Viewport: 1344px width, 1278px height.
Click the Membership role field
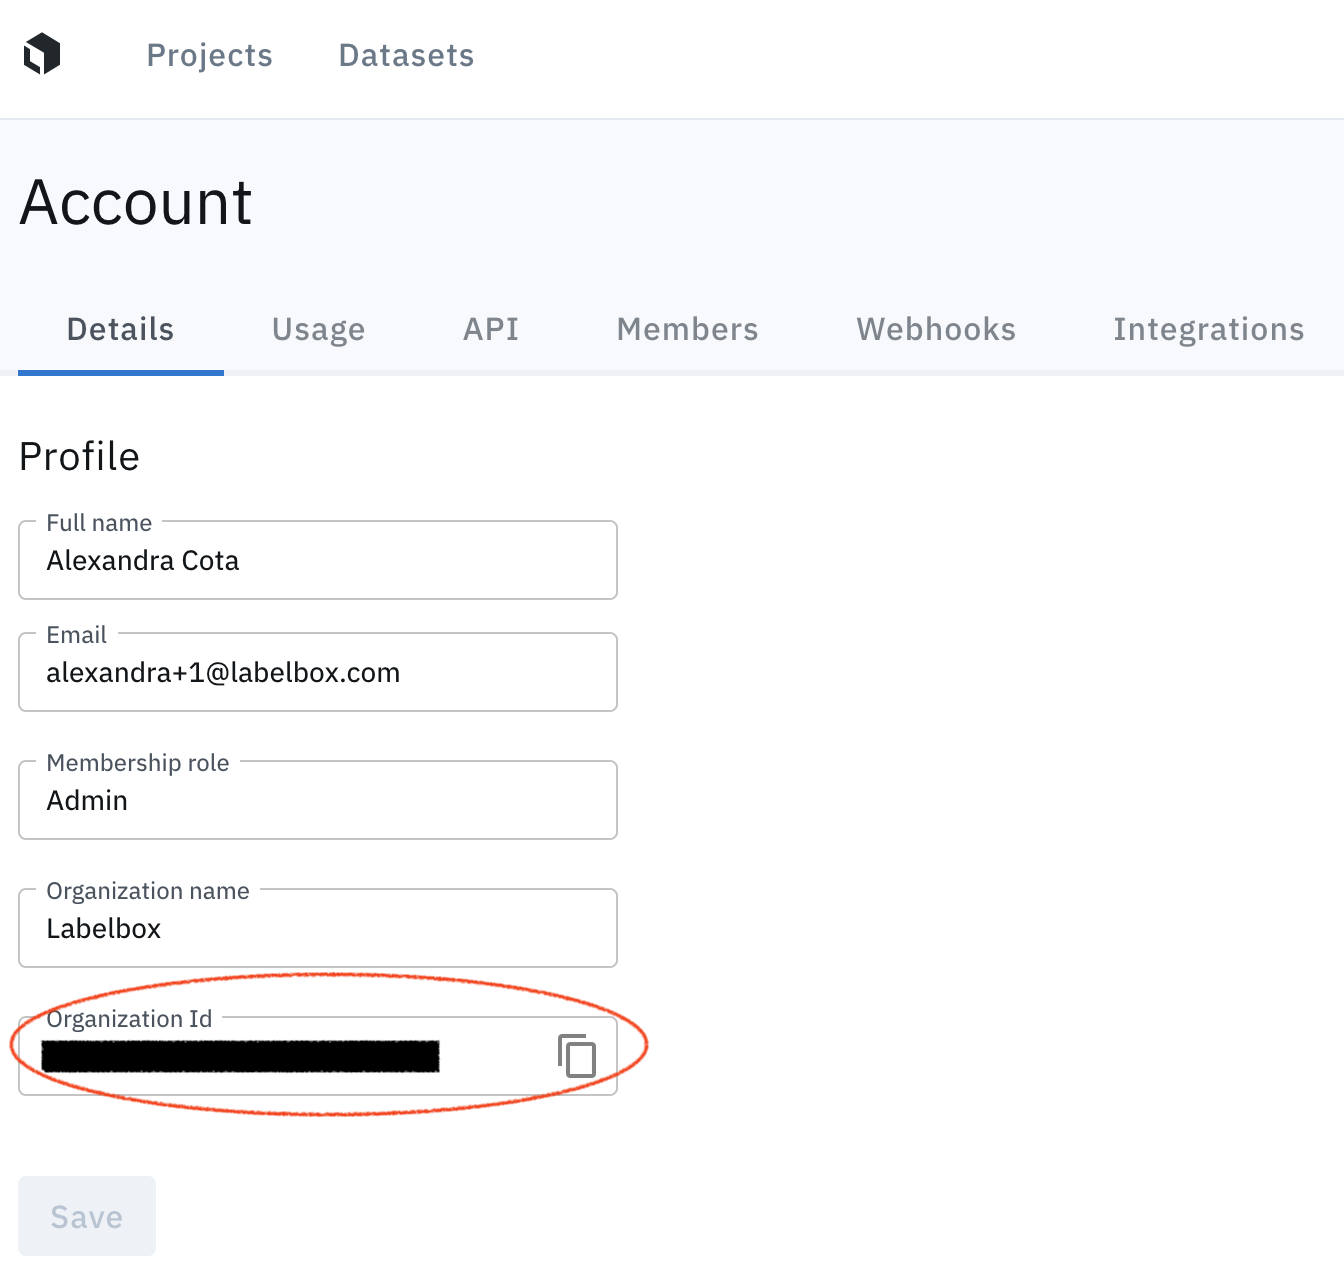318,800
